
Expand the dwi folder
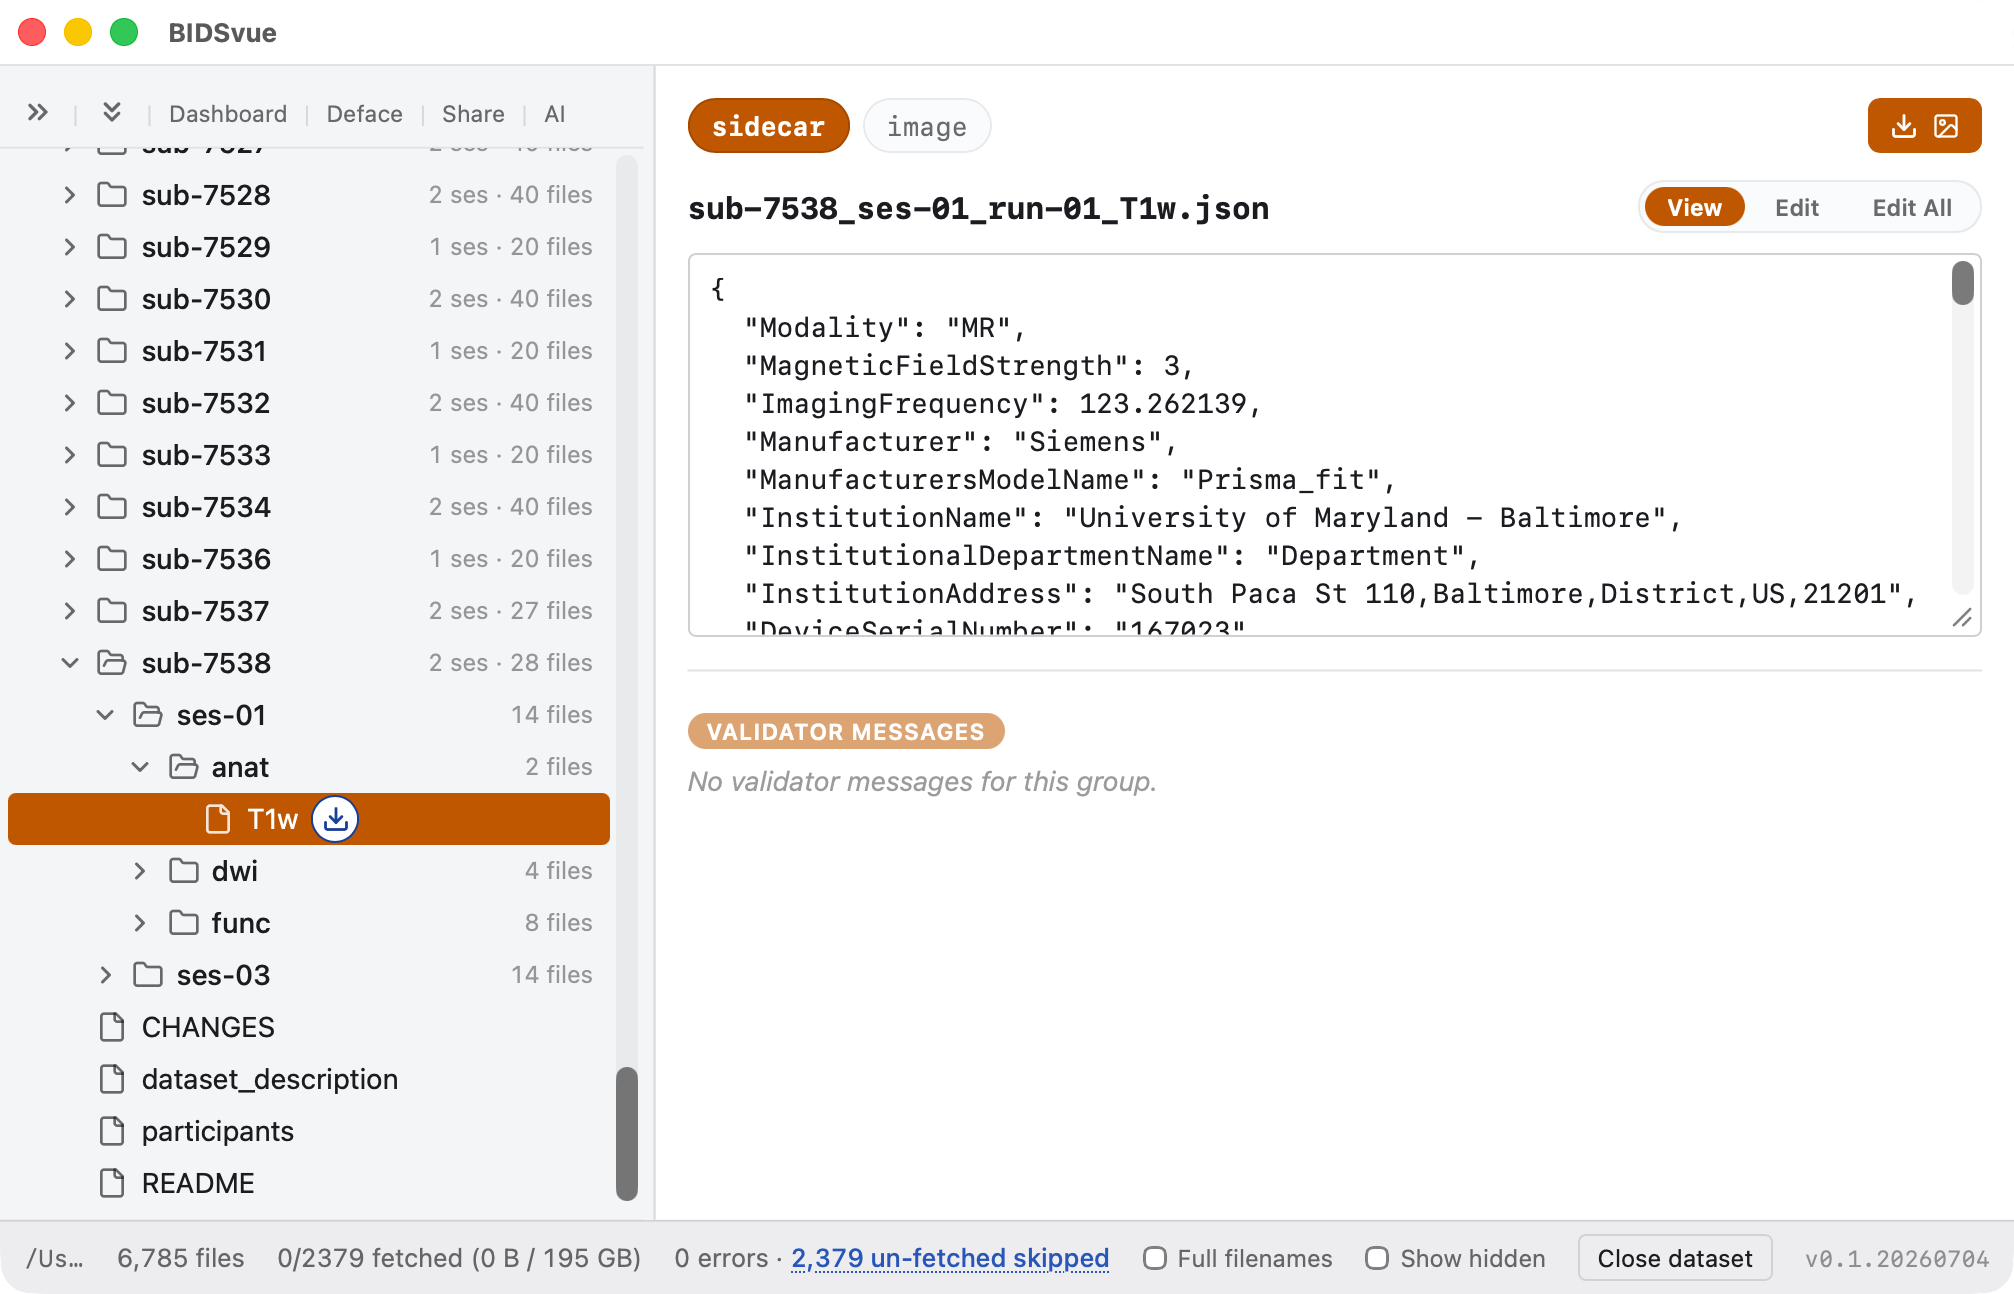tap(140, 871)
